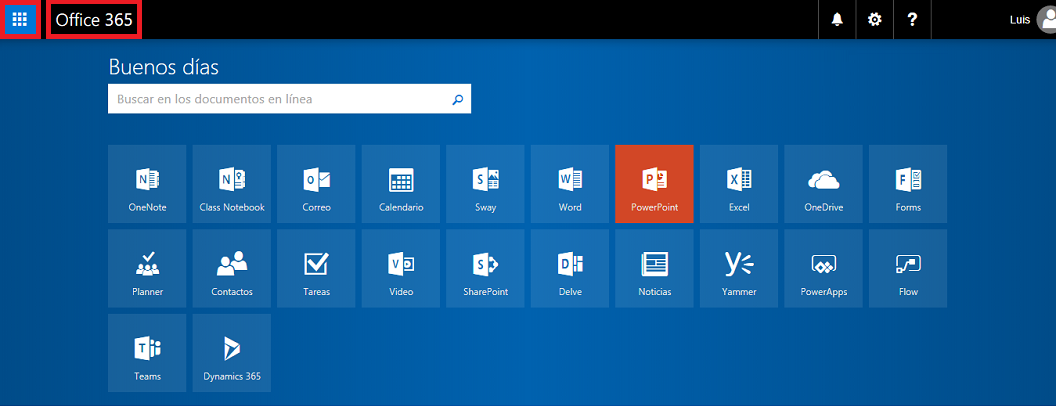Viewport: 1056px width, 406px height.
Task: Open the Excel app tile
Action: click(x=739, y=183)
